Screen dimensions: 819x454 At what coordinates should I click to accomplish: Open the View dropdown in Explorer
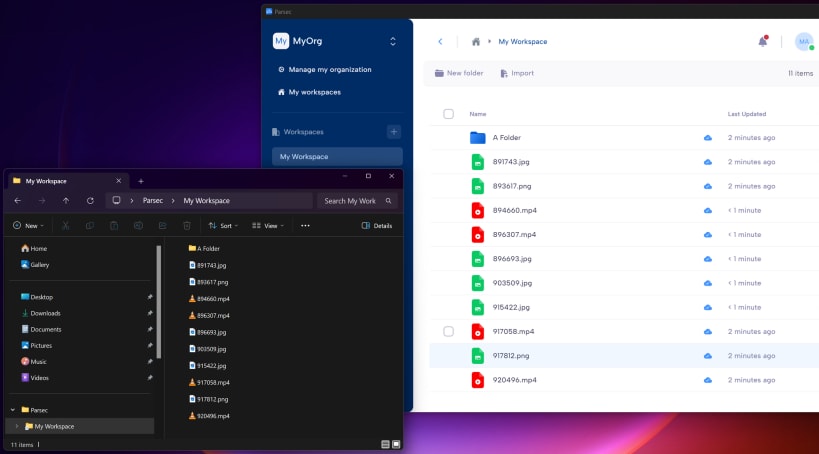tap(268, 226)
